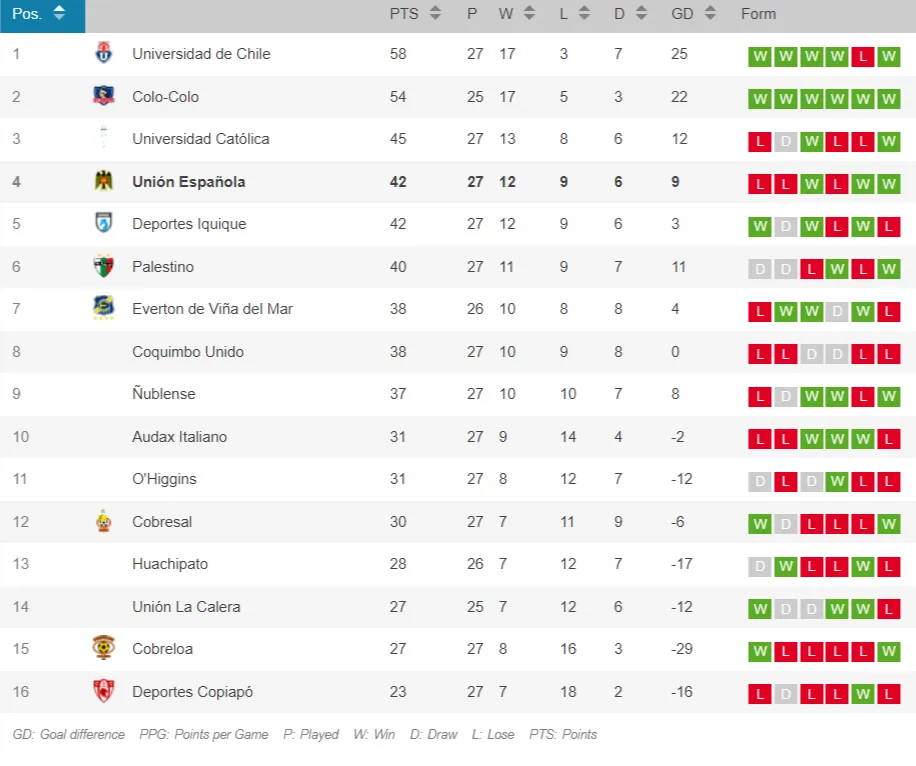916x766 pixels.
Task: Click the Universidad de Chile club crest
Action: 103,54
